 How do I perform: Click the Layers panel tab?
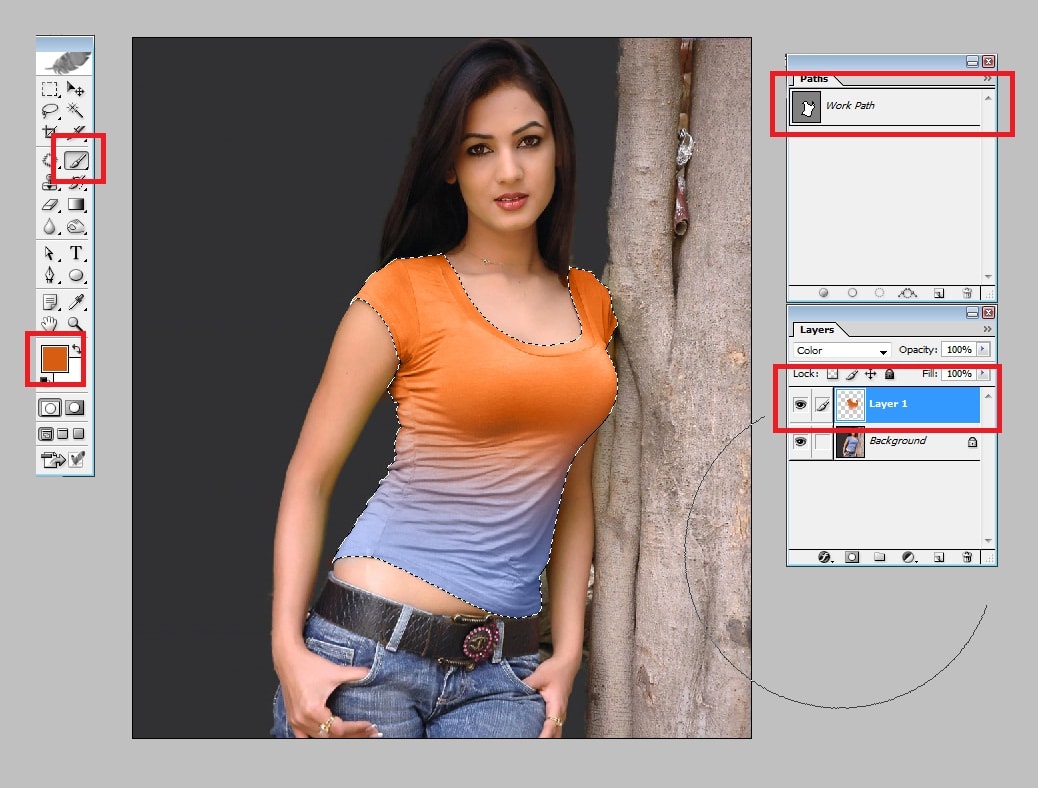[x=817, y=330]
